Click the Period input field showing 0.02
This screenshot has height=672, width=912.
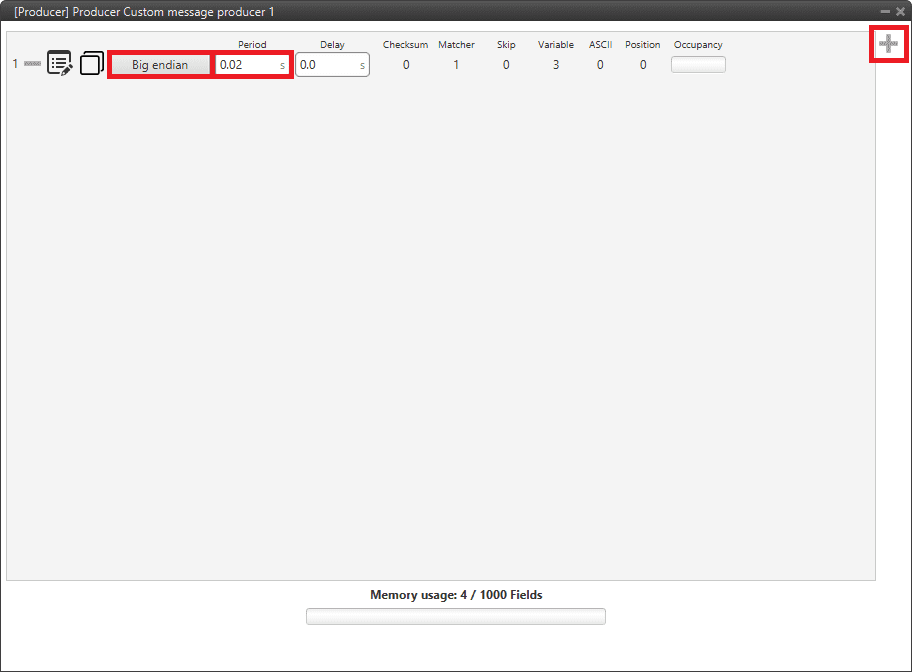point(246,65)
